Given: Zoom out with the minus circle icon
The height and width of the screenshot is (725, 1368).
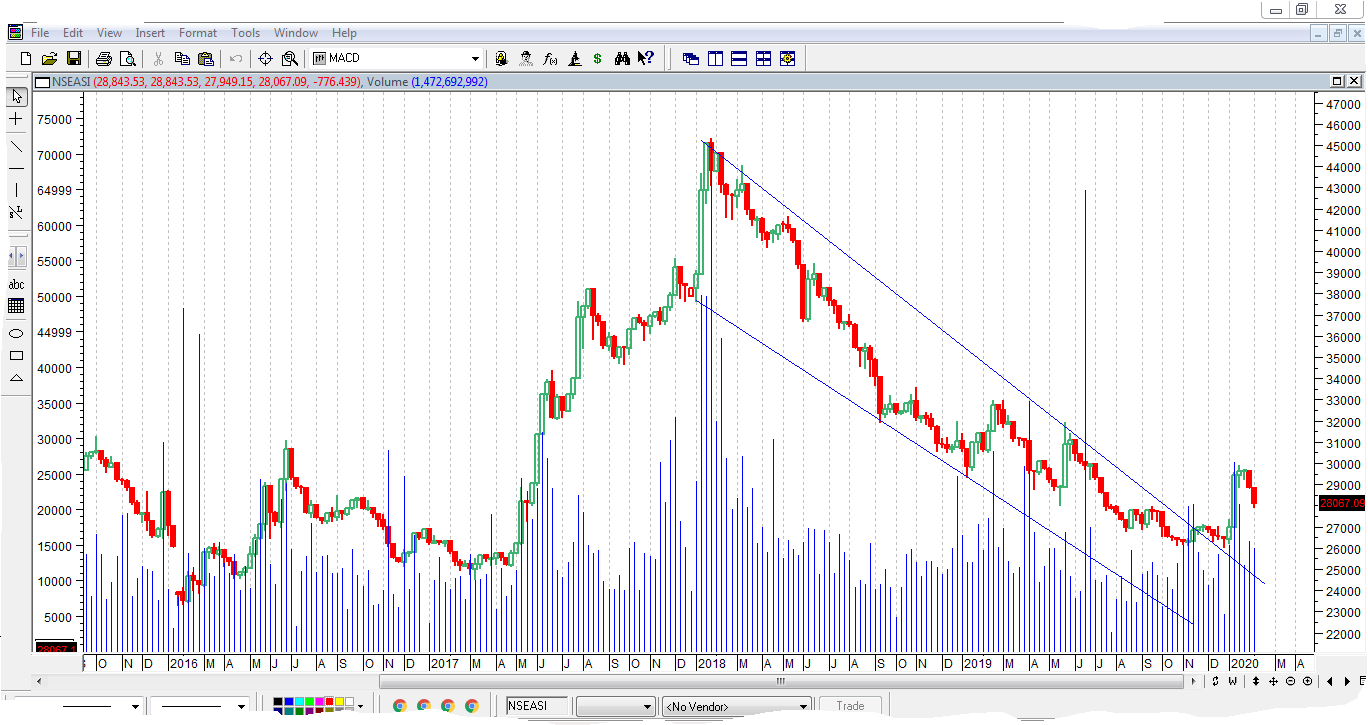Looking at the screenshot, I should tap(1290, 681).
